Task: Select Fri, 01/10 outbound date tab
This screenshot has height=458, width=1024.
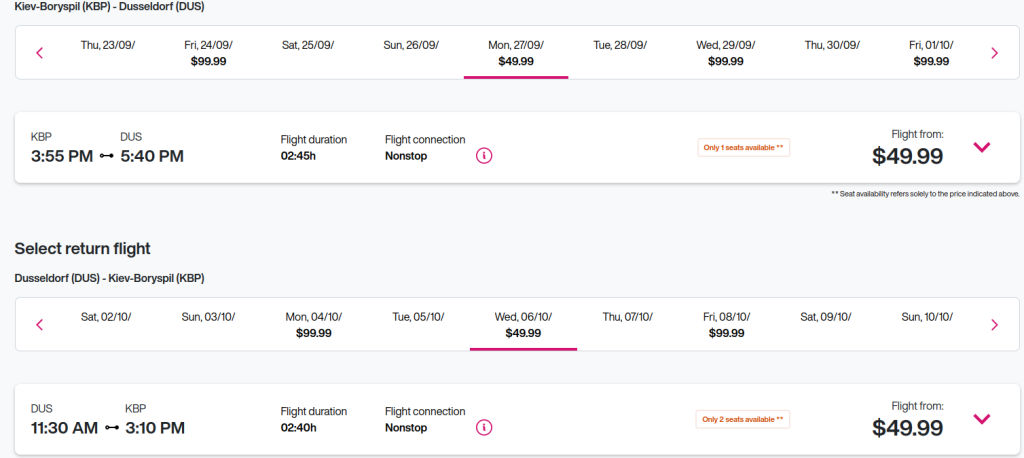Action: point(930,53)
